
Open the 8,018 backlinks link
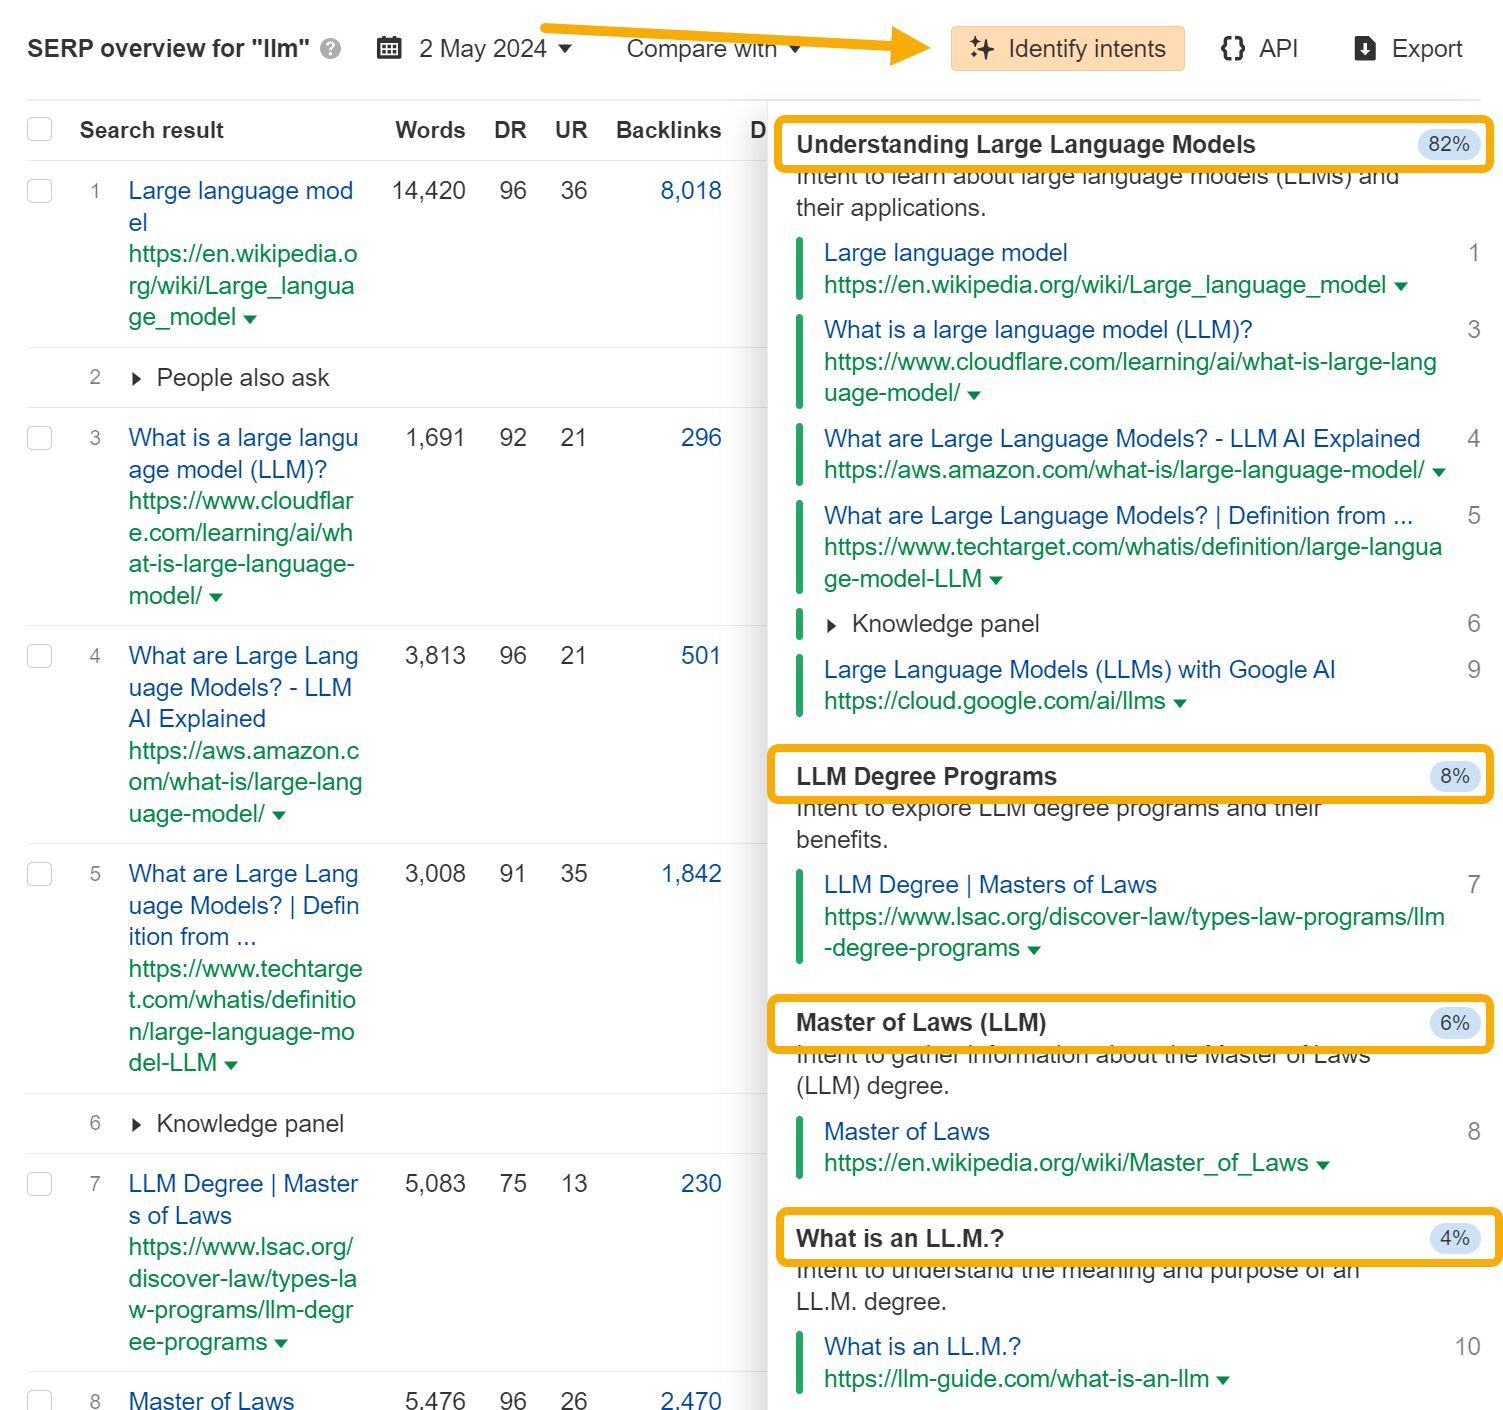(x=690, y=190)
